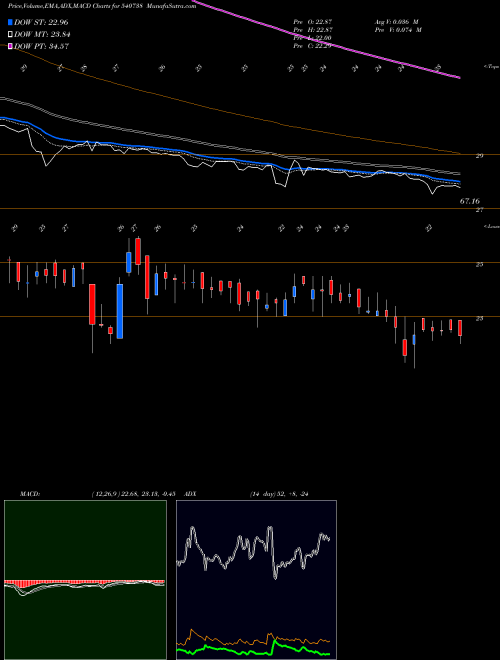Click the MACD (12,26,9) values text
500x660 pixels.
pyautogui.click(x=135, y=494)
